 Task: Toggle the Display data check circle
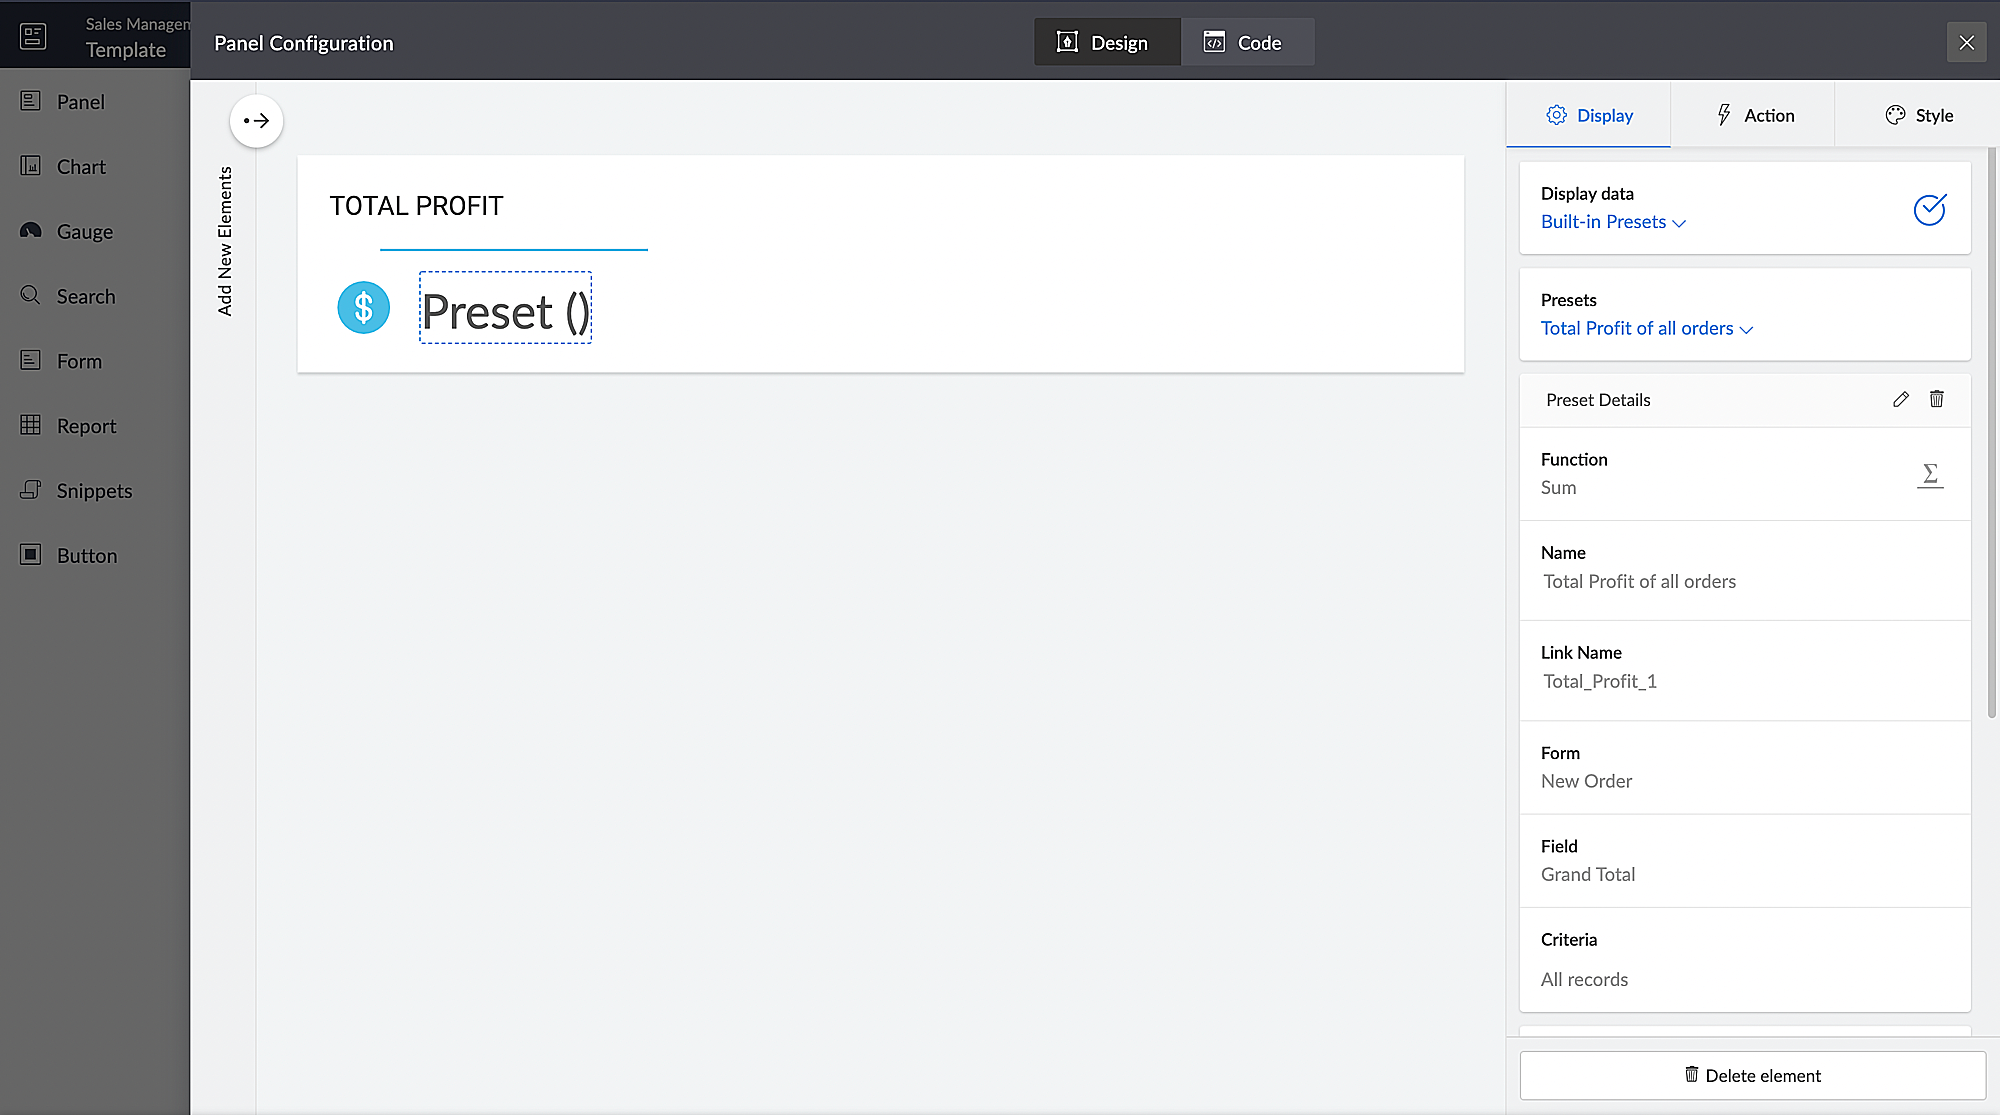point(1929,209)
